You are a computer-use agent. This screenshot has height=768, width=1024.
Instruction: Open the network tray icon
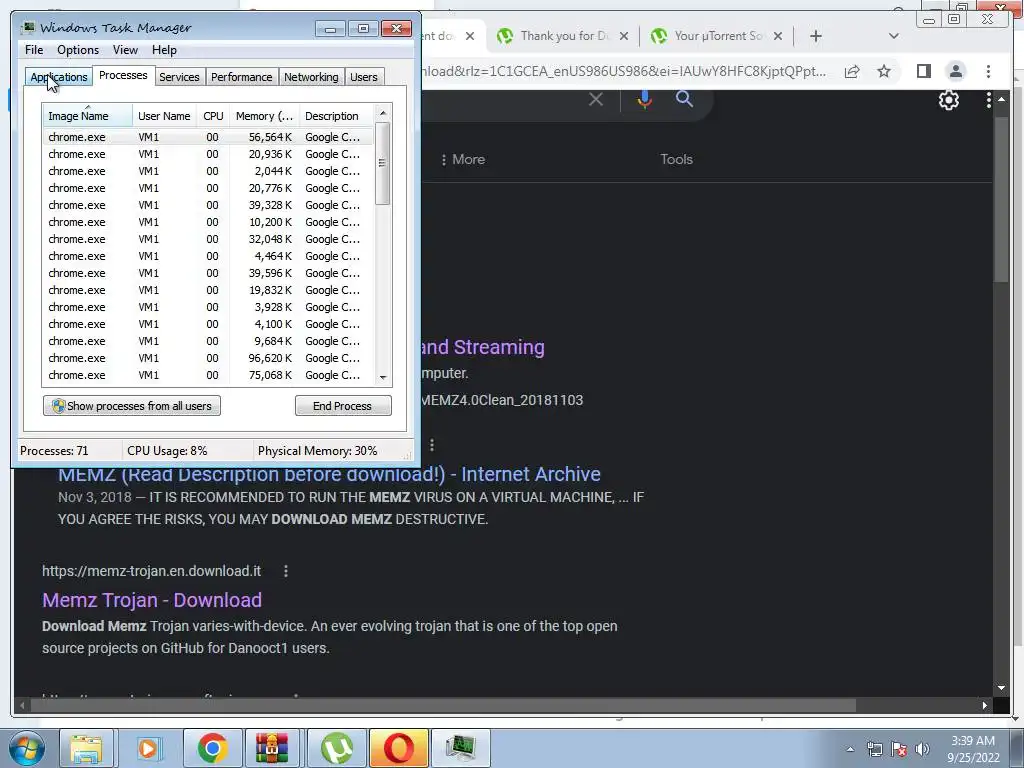874,749
